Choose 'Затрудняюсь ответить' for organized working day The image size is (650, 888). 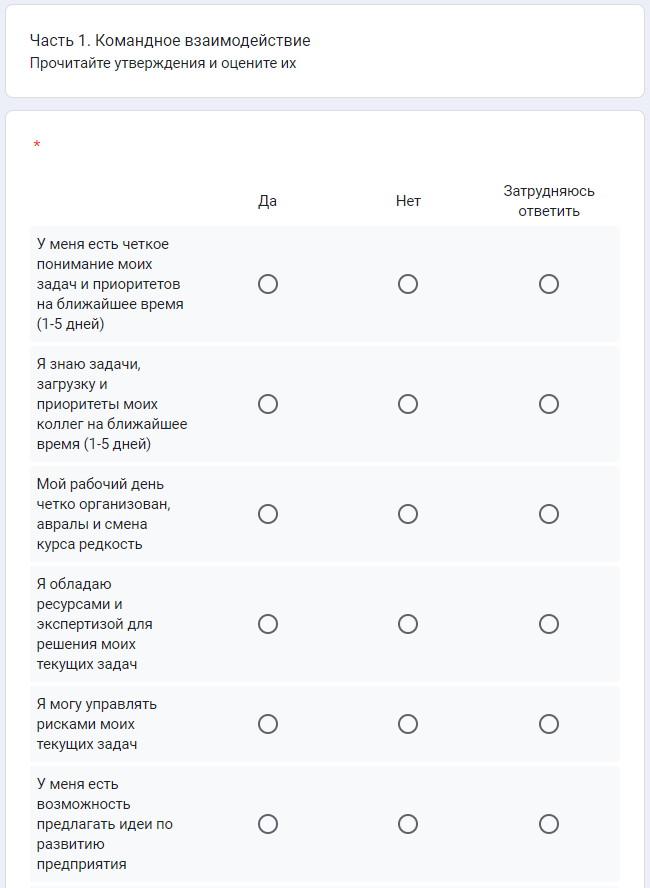[548, 514]
